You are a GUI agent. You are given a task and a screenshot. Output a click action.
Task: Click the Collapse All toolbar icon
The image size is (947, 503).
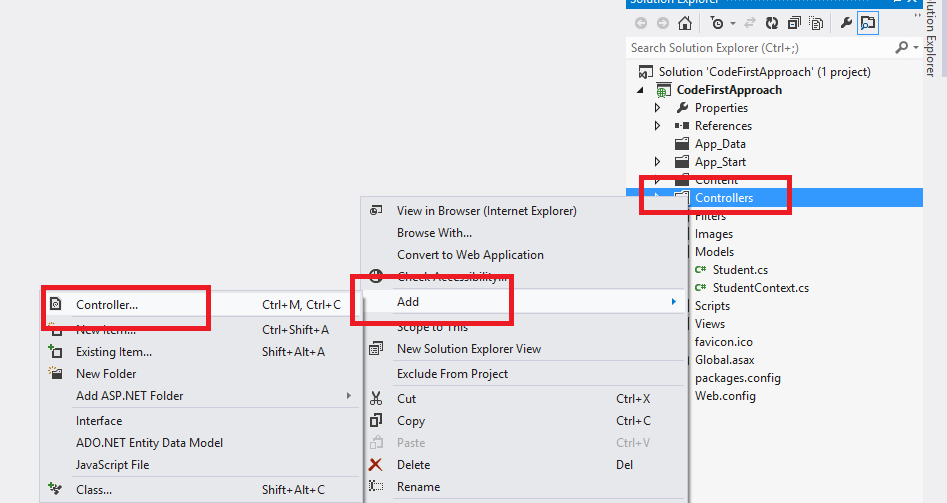(x=795, y=23)
